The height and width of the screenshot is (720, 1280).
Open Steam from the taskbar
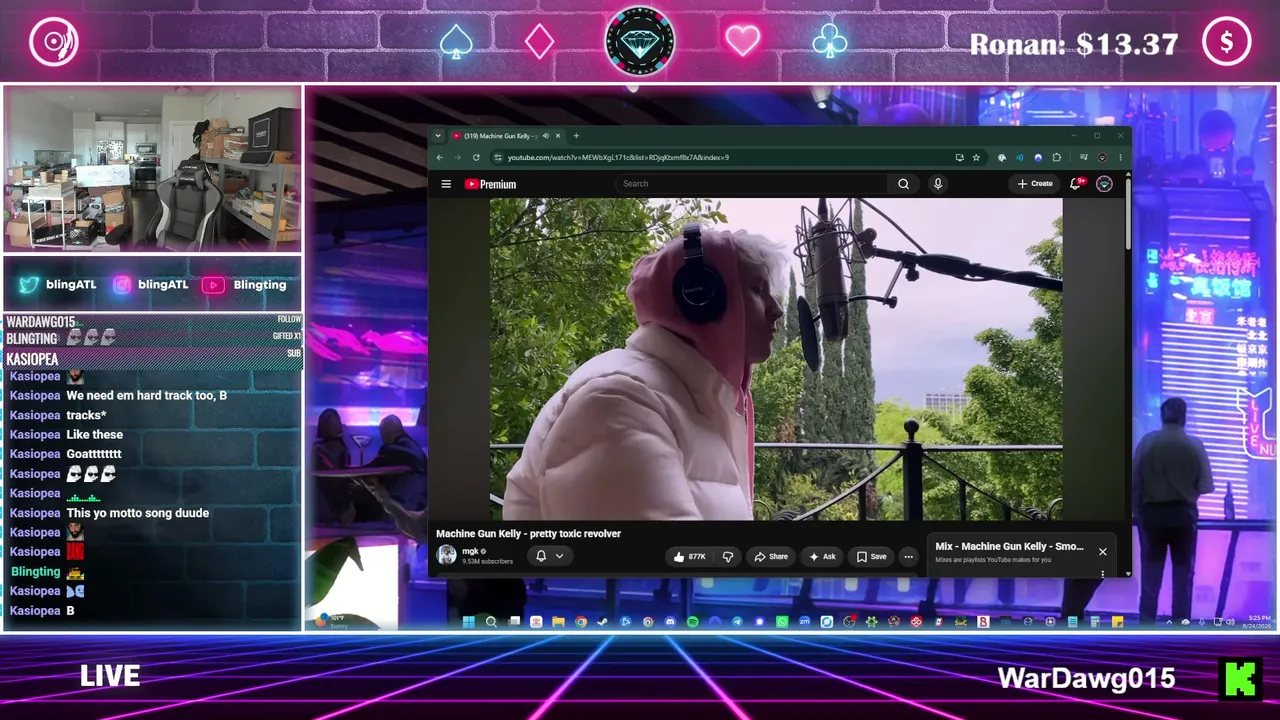tap(603, 622)
